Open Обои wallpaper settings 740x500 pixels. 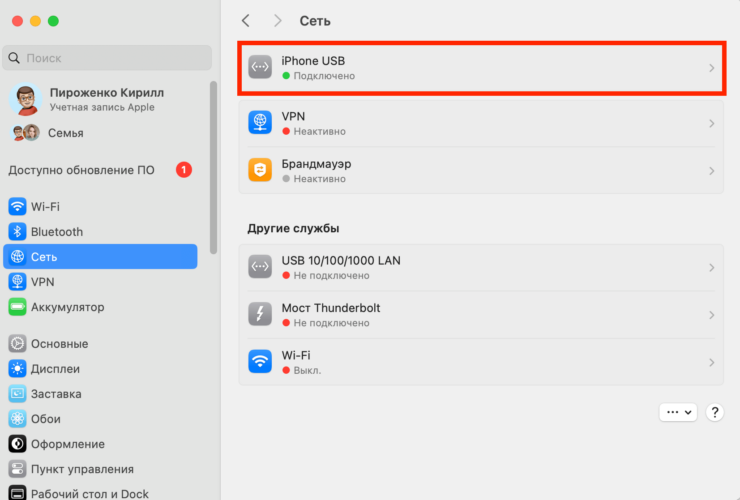click(x=45, y=419)
